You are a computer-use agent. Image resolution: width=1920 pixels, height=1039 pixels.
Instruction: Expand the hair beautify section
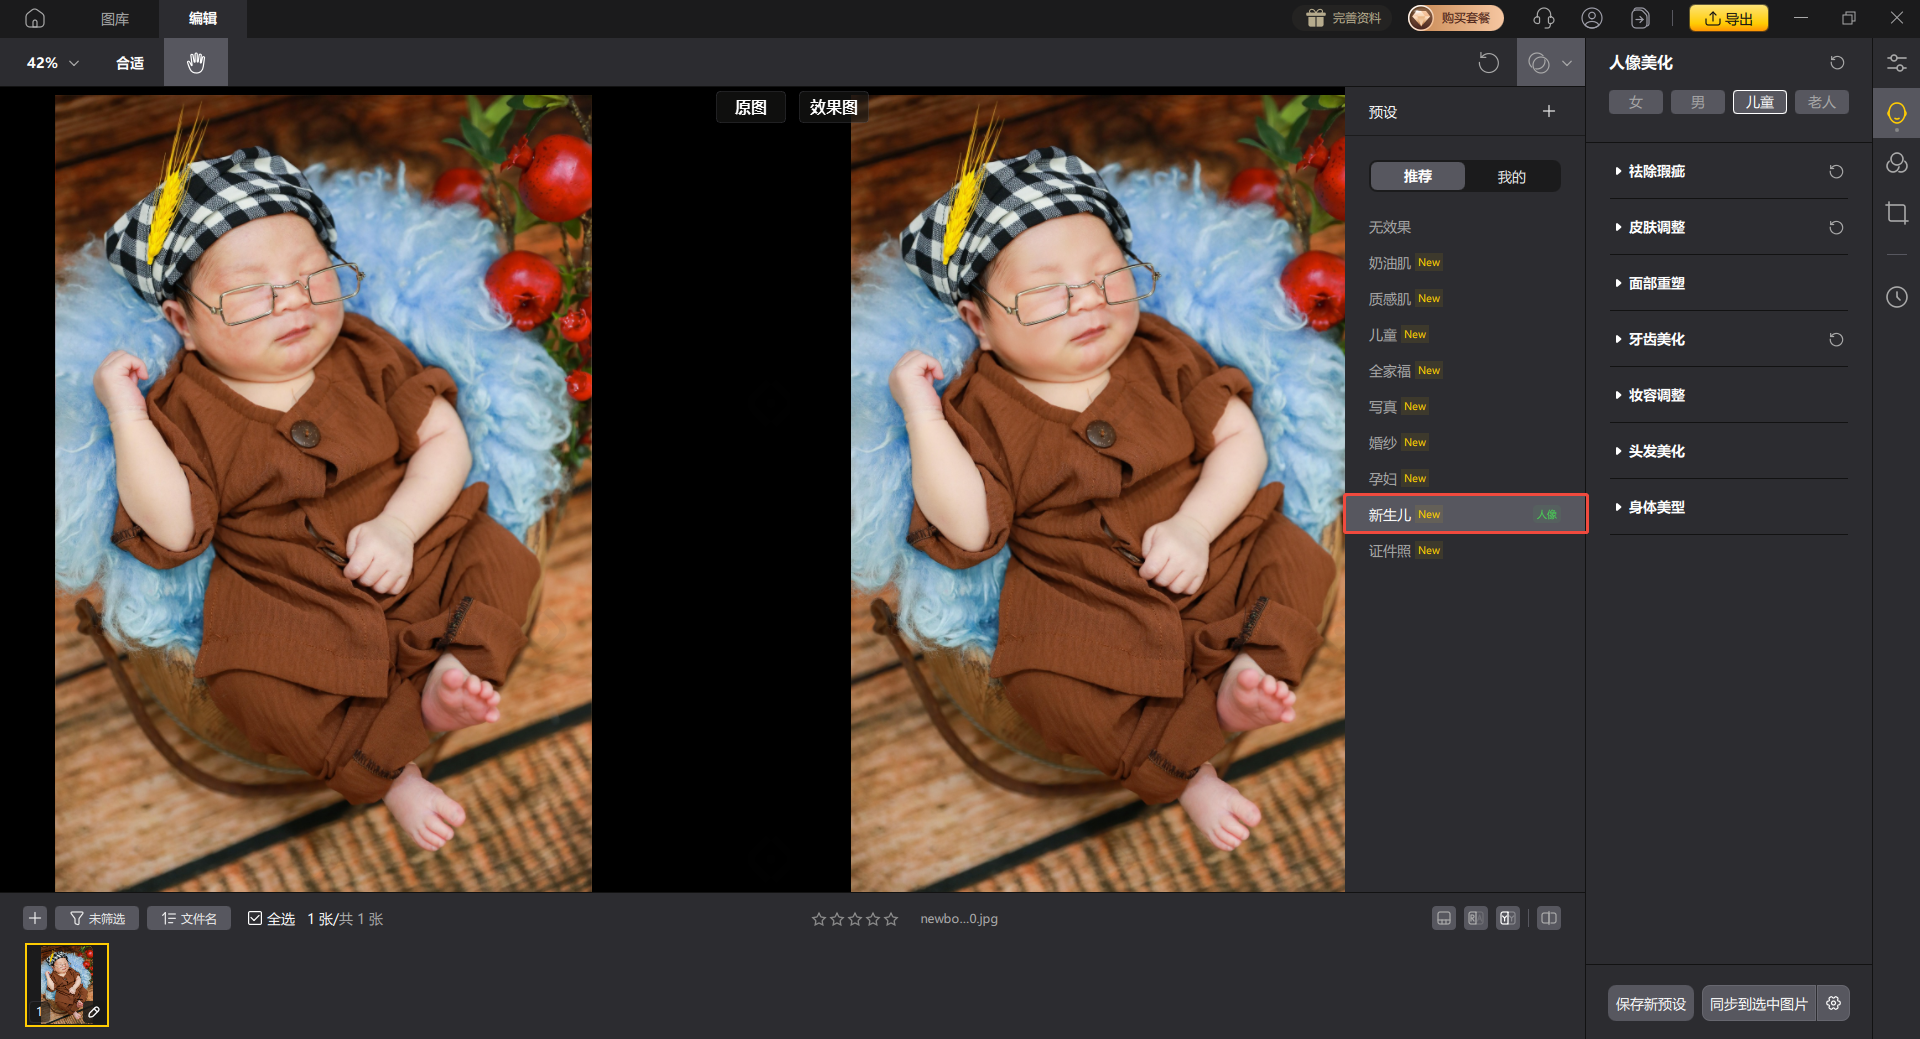1656,452
